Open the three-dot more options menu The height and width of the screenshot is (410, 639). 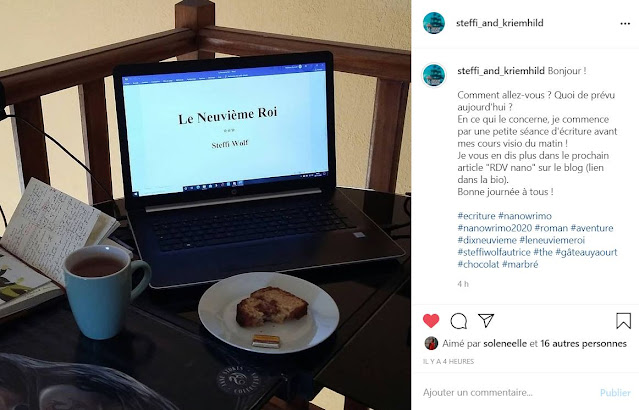tap(625, 24)
